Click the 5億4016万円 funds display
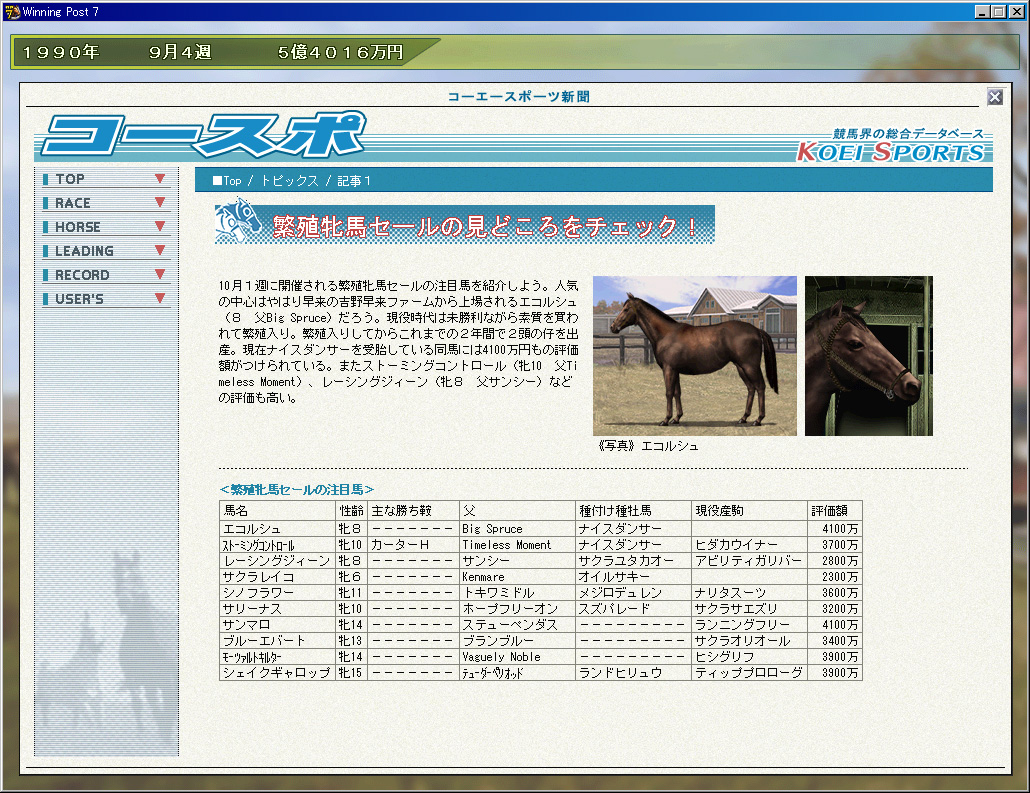Viewport: 1030px width, 793px height. [x=340, y=53]
